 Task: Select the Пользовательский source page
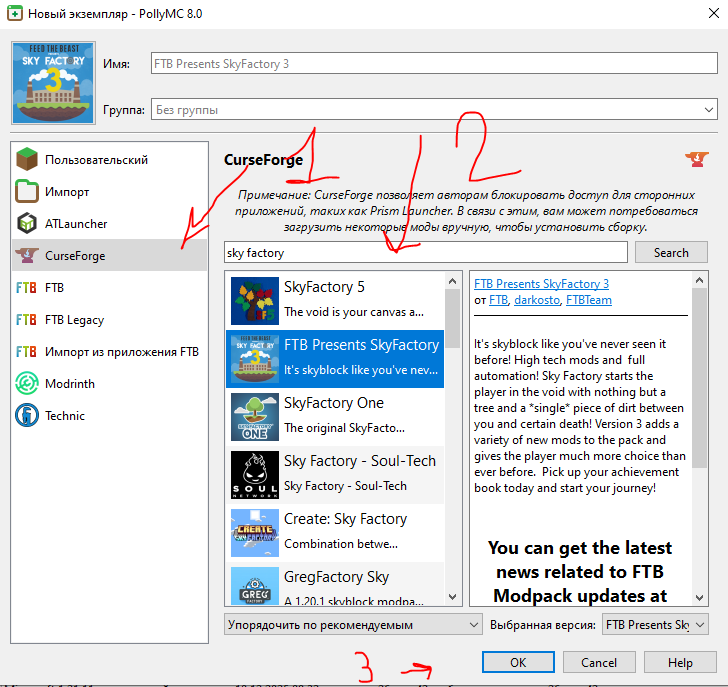click(109, 159)
